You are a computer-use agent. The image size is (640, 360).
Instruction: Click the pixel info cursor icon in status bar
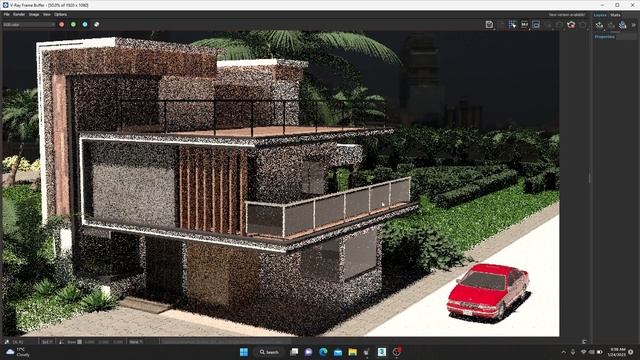(7, 342)
